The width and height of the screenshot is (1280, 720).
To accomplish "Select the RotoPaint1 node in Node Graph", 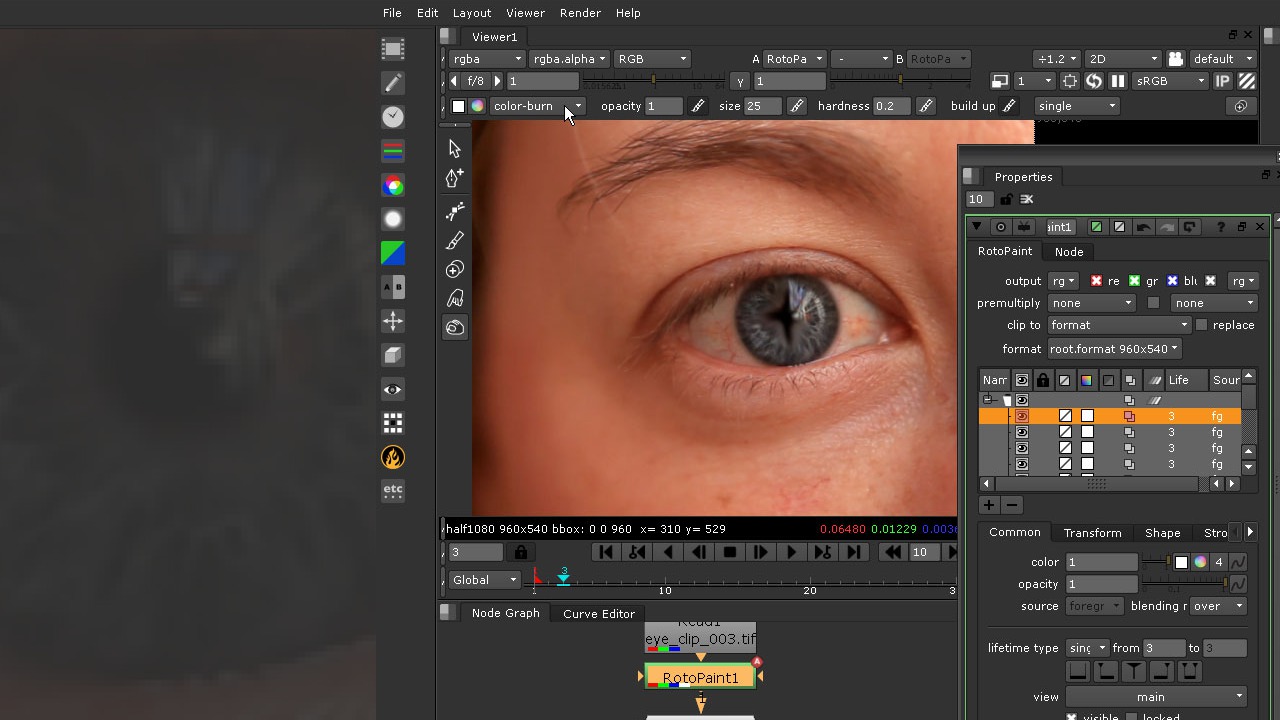I will (x=700, y=677).
